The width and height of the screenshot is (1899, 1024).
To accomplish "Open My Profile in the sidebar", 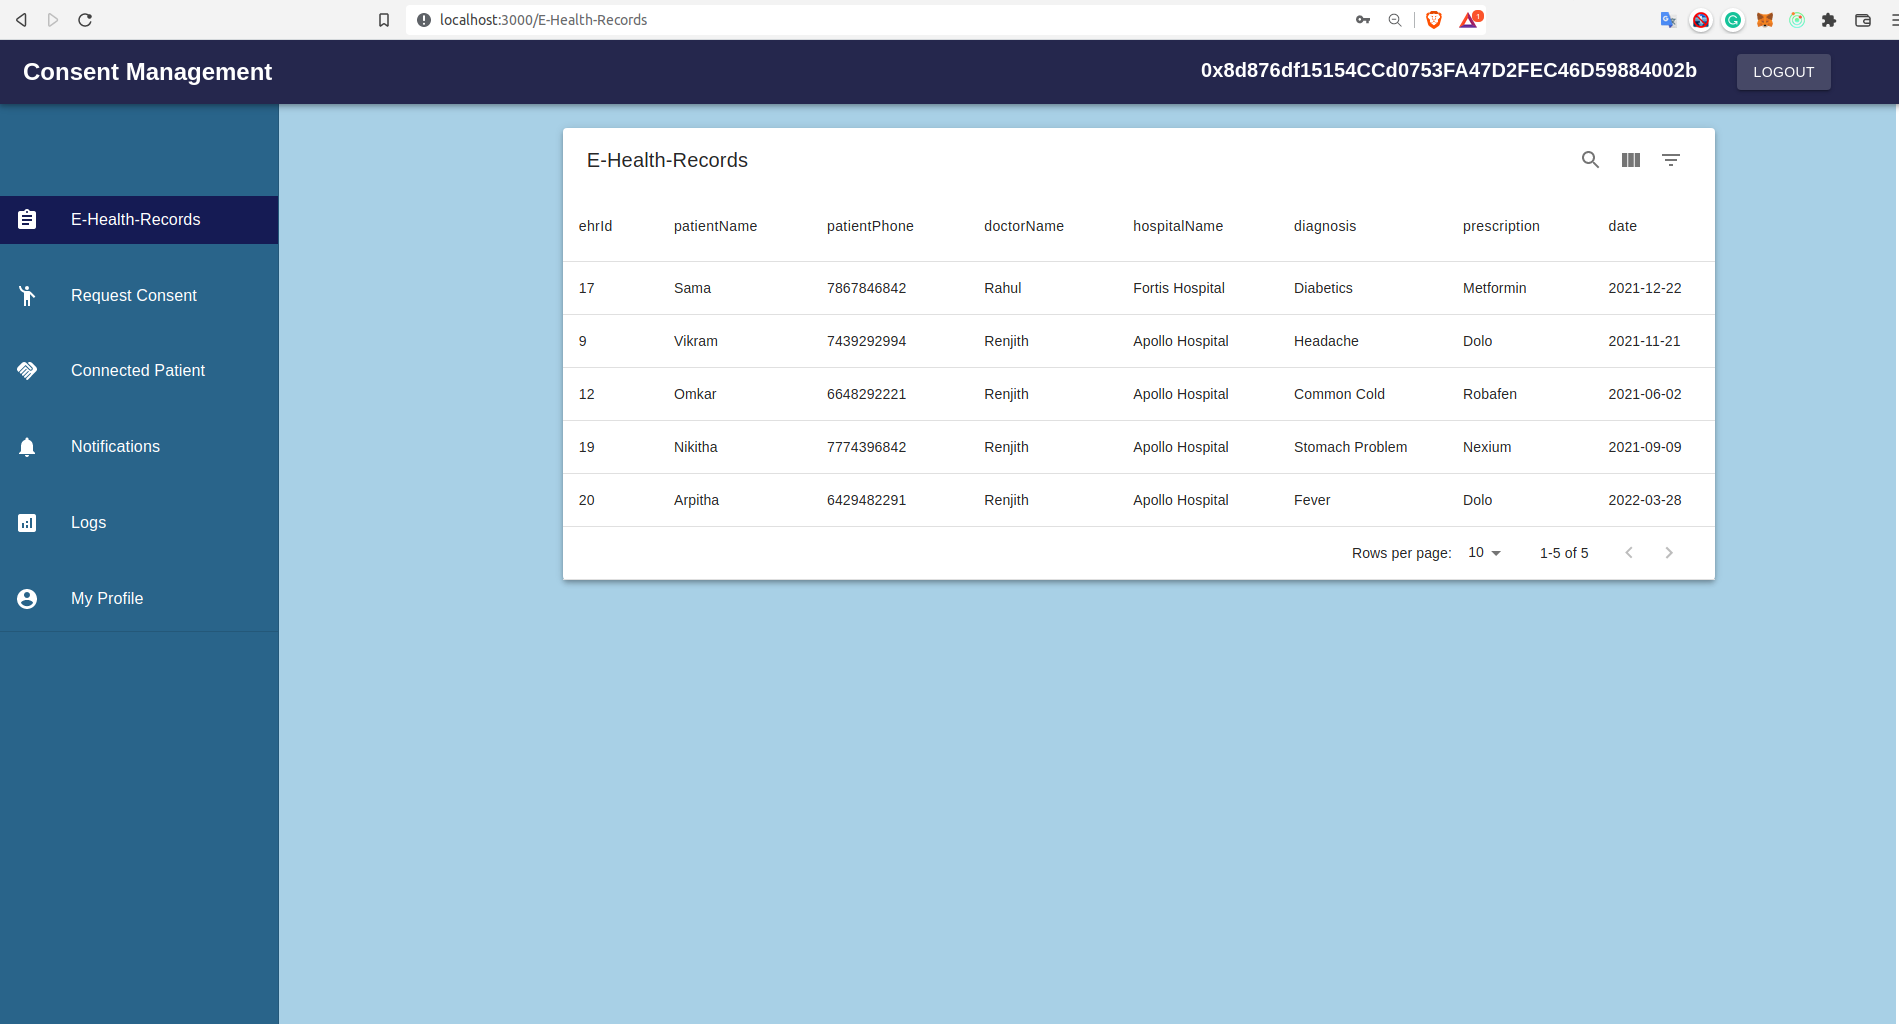I will pos(139,599).
